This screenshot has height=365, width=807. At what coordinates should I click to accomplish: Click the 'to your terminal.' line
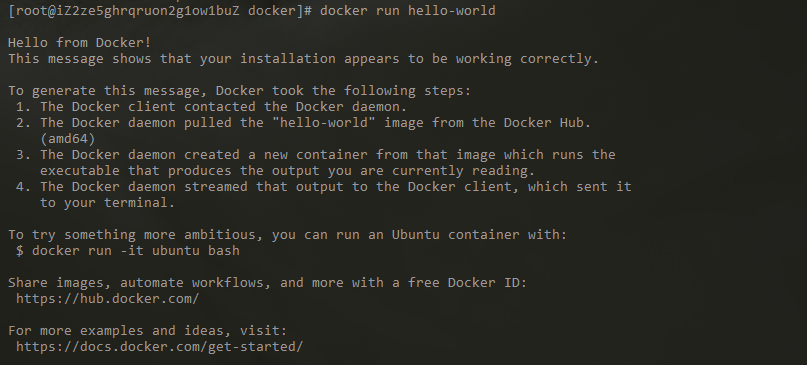pos(108,203)
